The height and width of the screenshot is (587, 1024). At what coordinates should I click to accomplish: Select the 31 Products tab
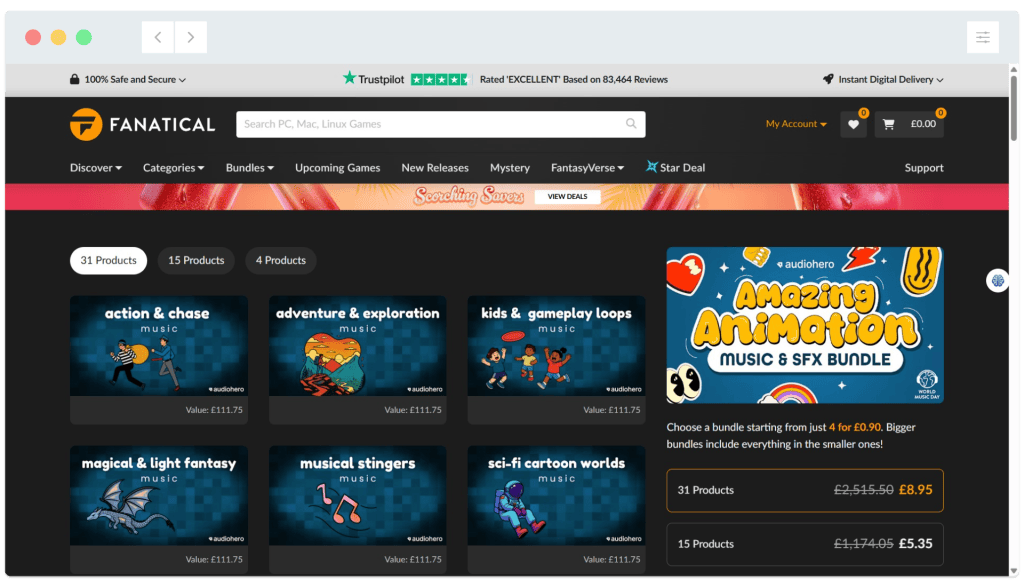click(x=108, y=261)
